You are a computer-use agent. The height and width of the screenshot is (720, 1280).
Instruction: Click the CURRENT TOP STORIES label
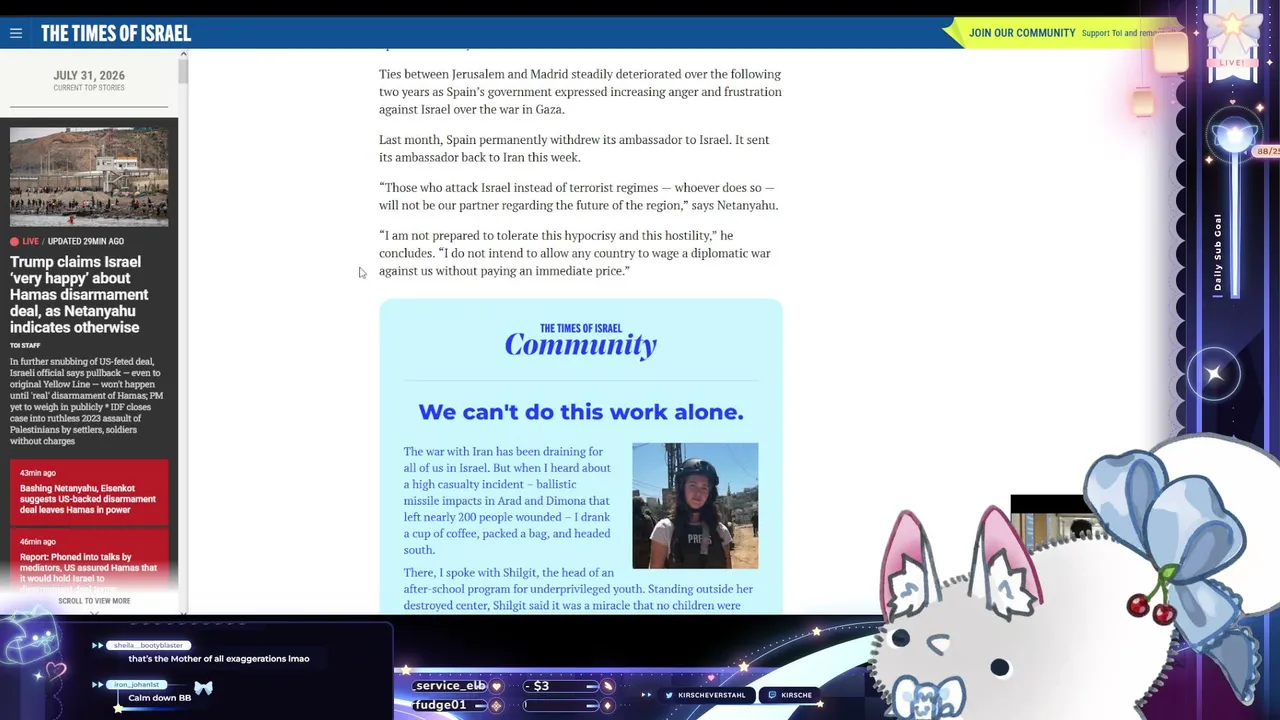tap(89, 88)
